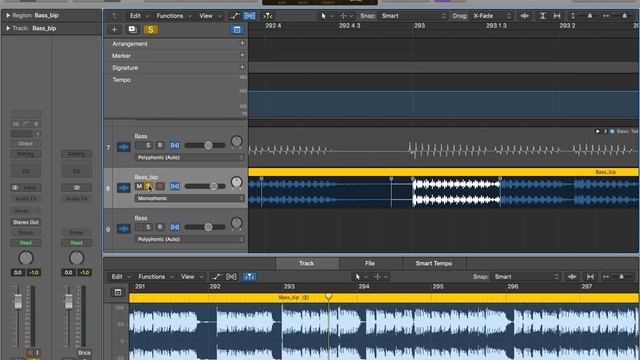This screenshot has width=640, height=360.
Task: Mute the Bass_bip track
Action: point(139,186)
